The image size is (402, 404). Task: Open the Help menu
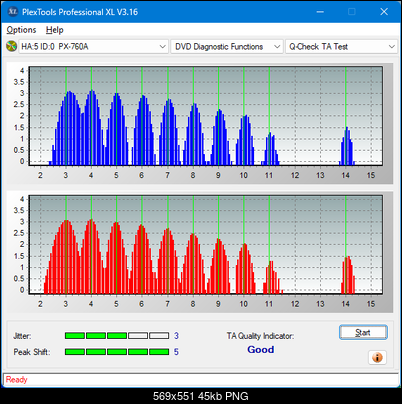click(55, 30)
